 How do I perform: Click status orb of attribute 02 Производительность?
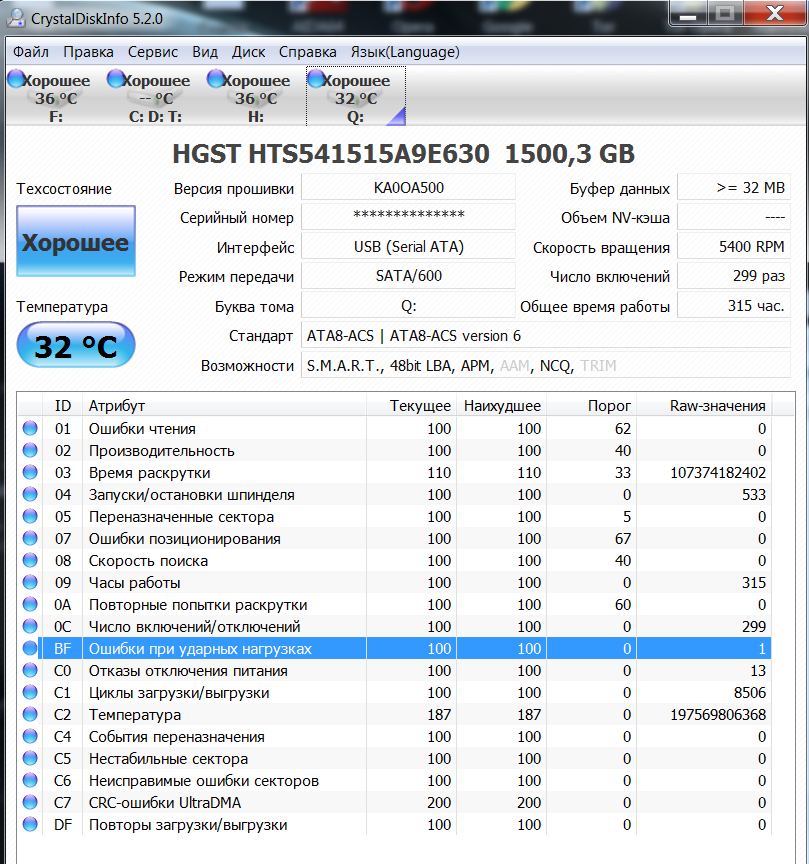(x=30, y=450)
